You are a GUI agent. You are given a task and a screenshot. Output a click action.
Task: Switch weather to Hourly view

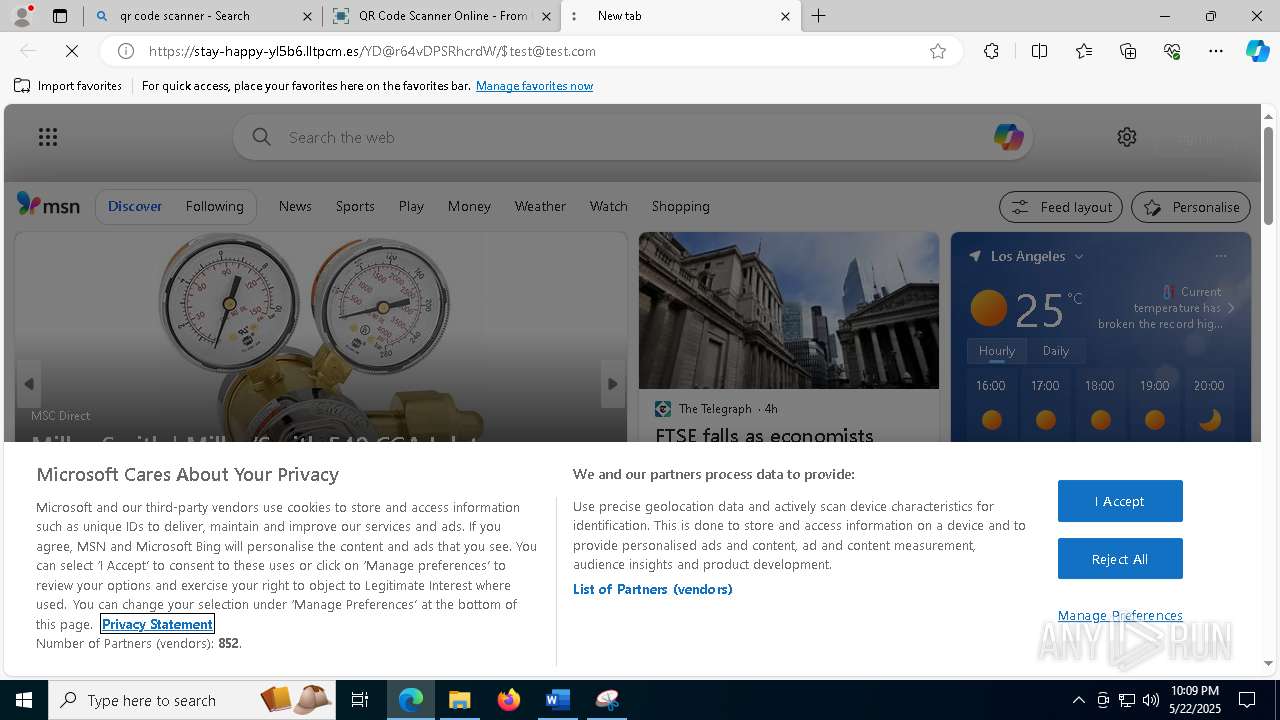[996, 351]
